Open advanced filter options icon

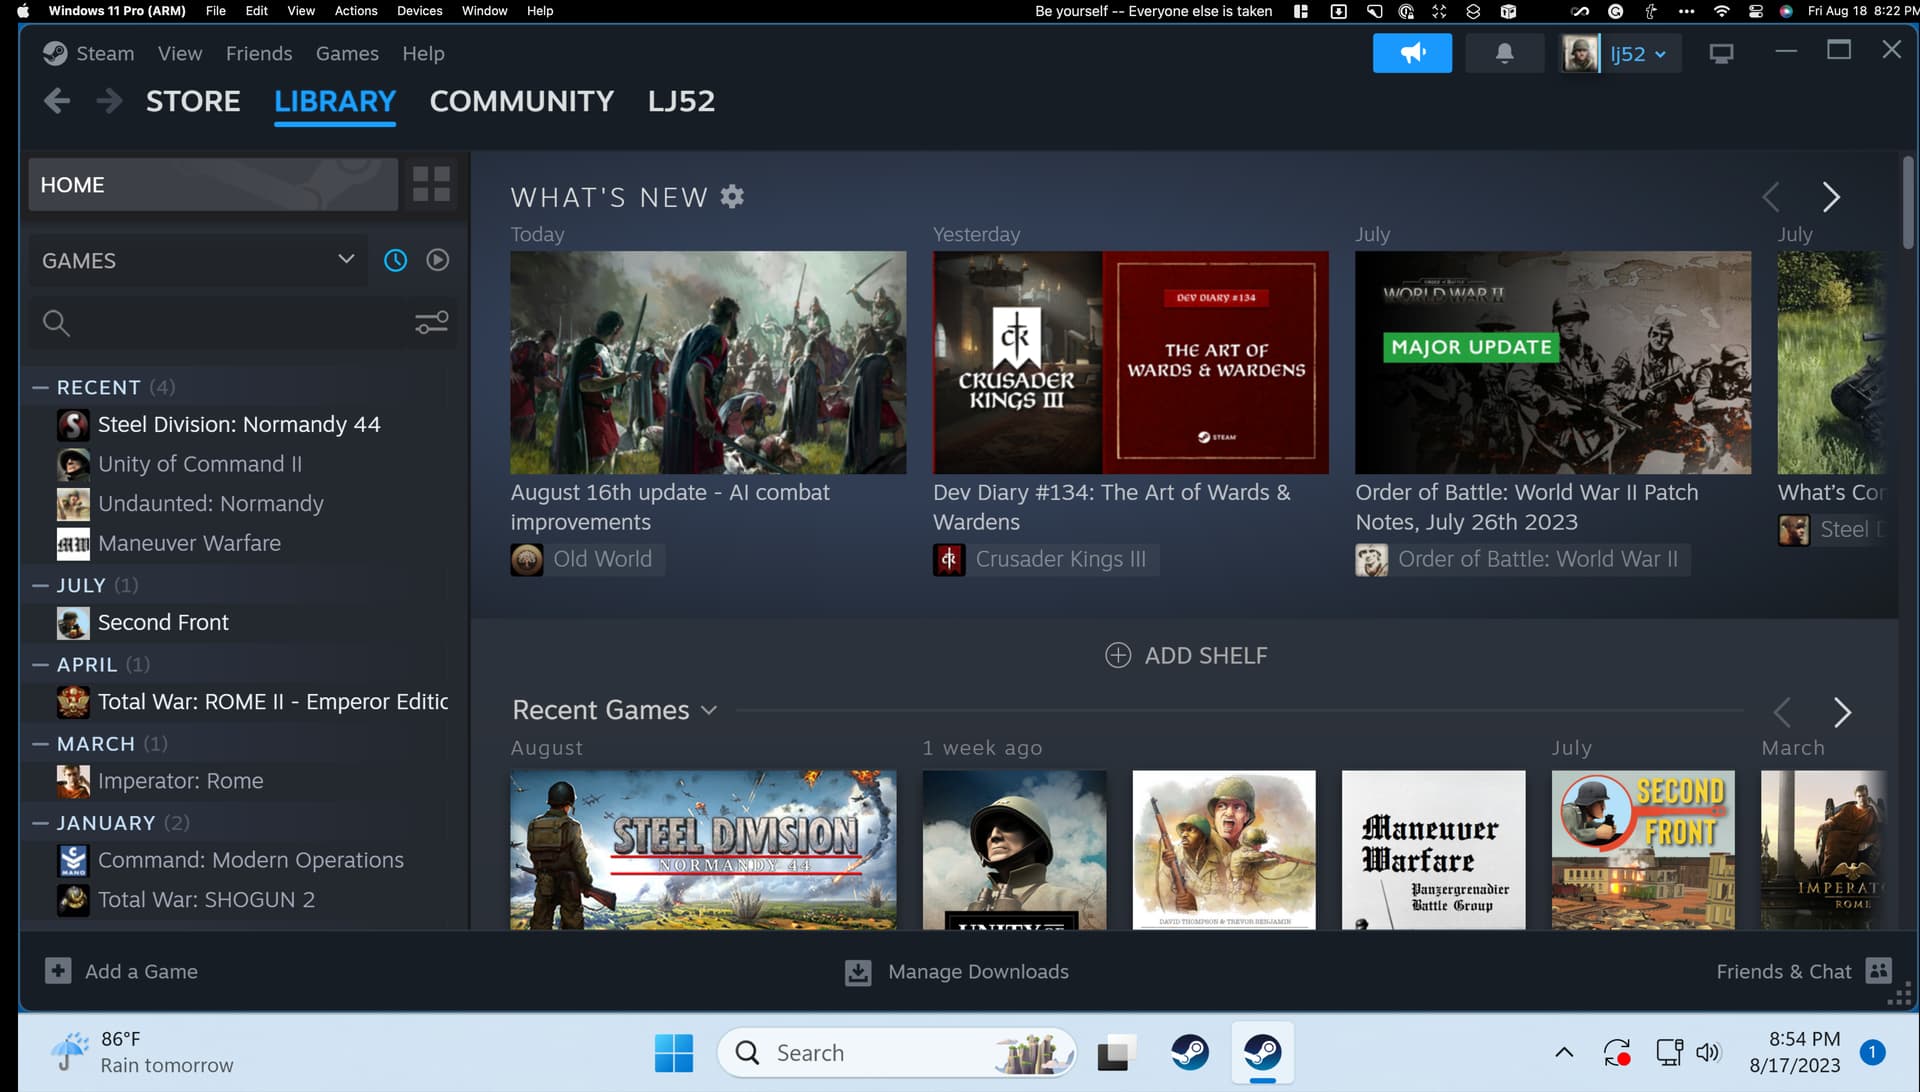pos(431,323)
